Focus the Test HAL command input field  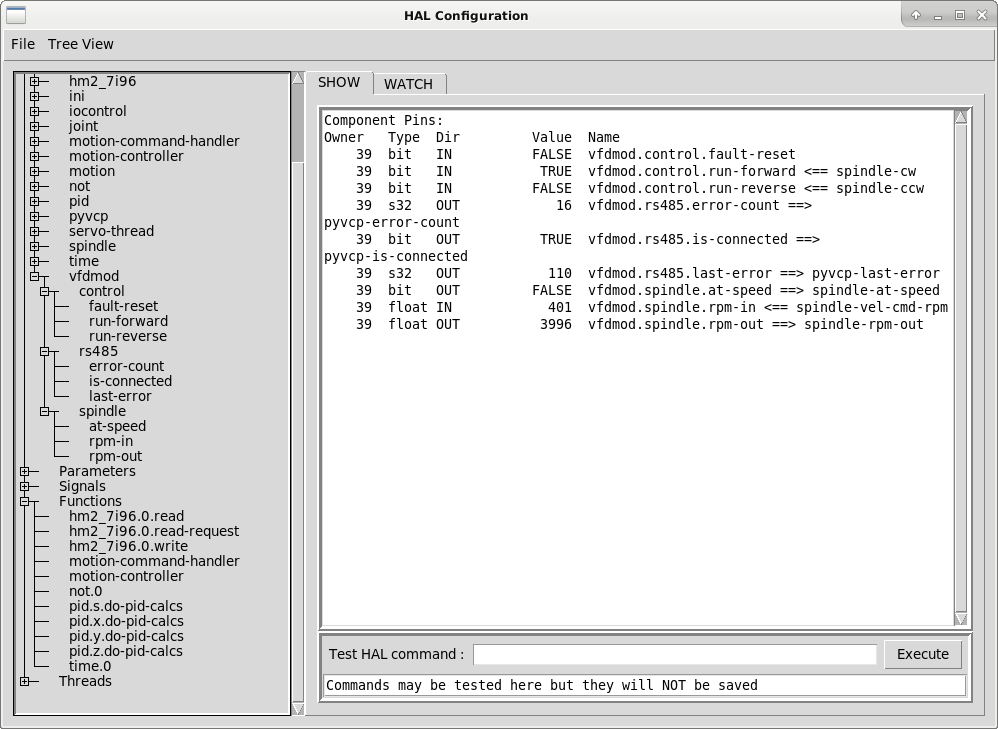point(675,655)
